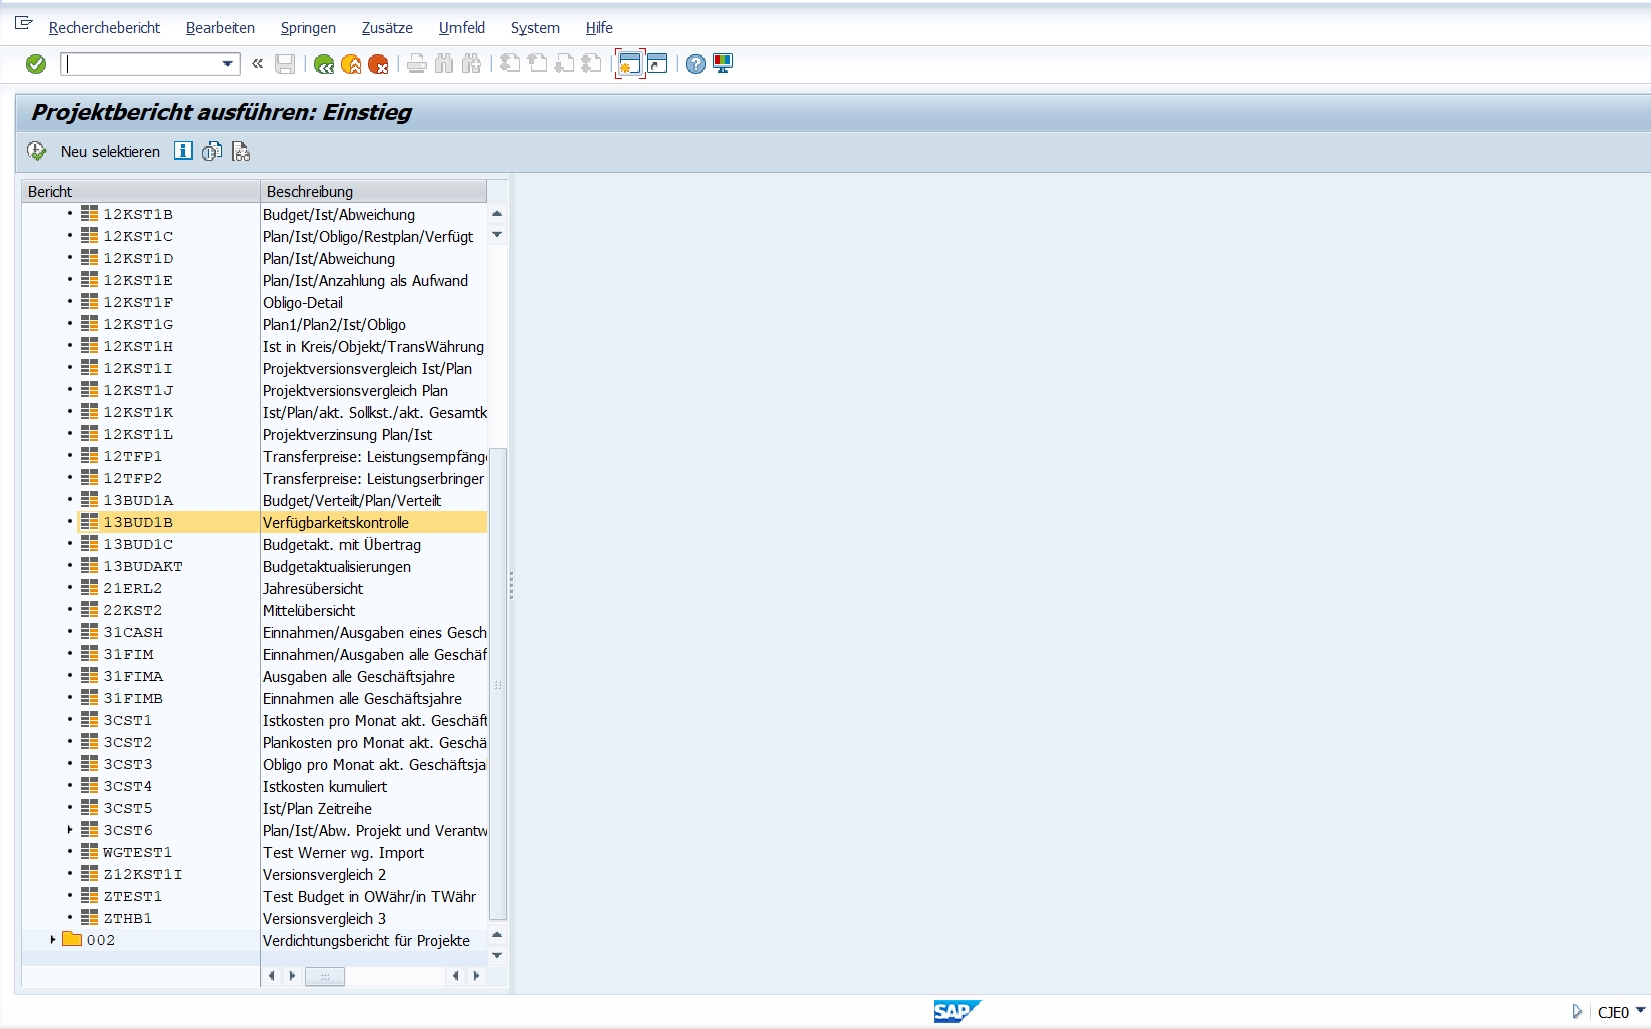The image size is (1651, 1029).
Task: Click the status bar expand triangle icon
Action: pyautogui.click(x=1577, y=1012)
